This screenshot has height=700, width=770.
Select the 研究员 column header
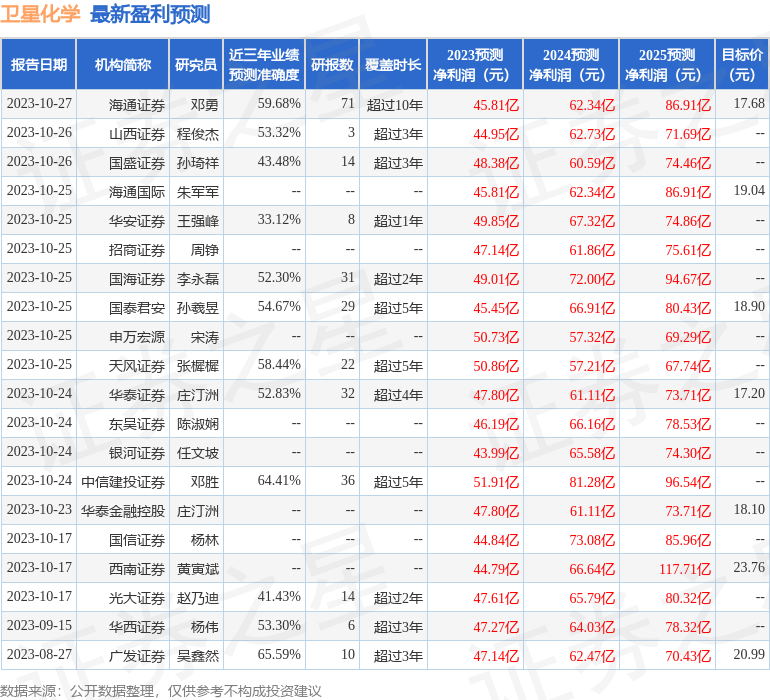click(196, 64)
